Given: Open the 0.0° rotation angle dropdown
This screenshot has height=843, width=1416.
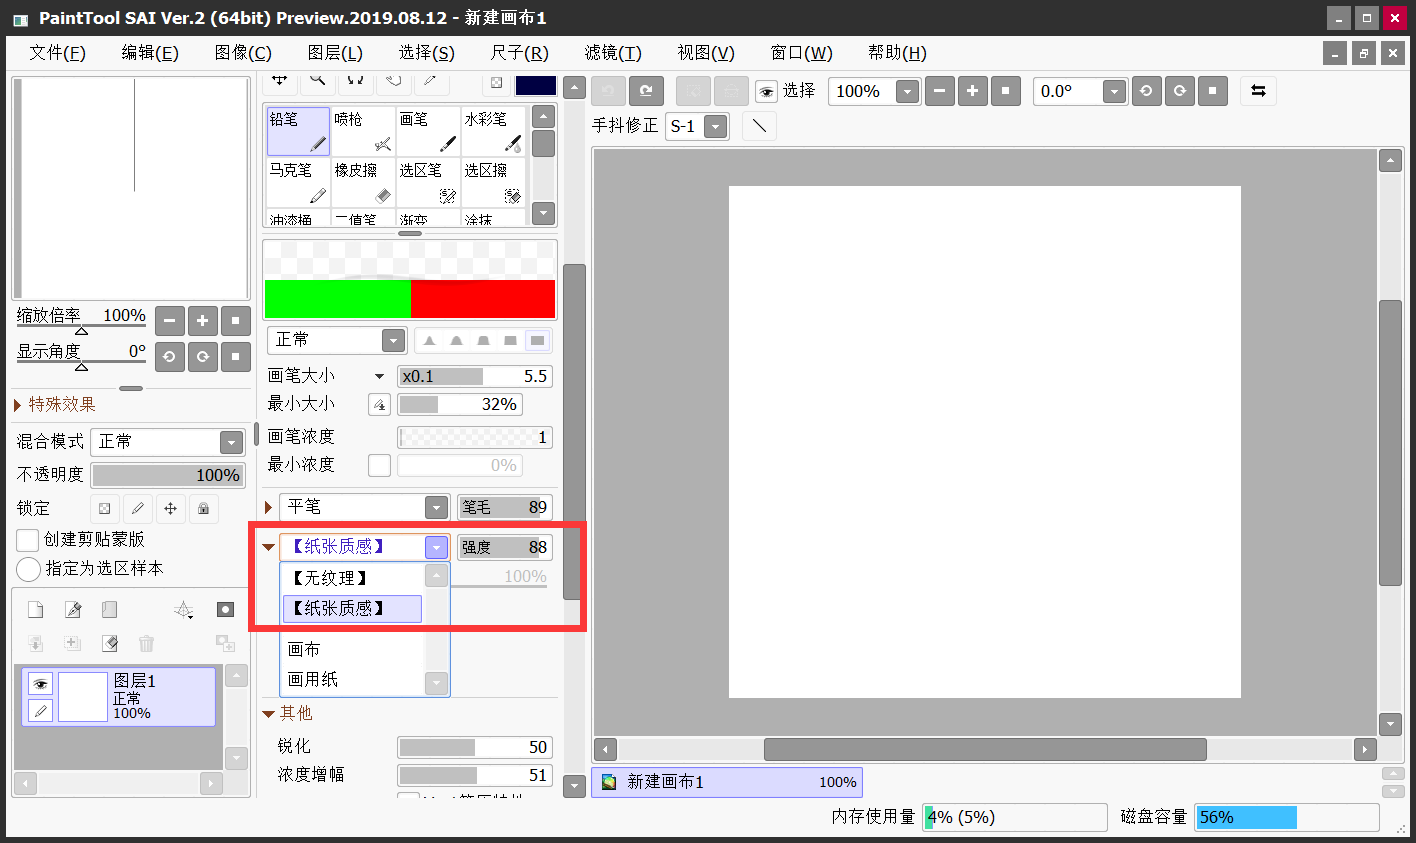Looking at the screenshot, I should (x=1115, y=92).
